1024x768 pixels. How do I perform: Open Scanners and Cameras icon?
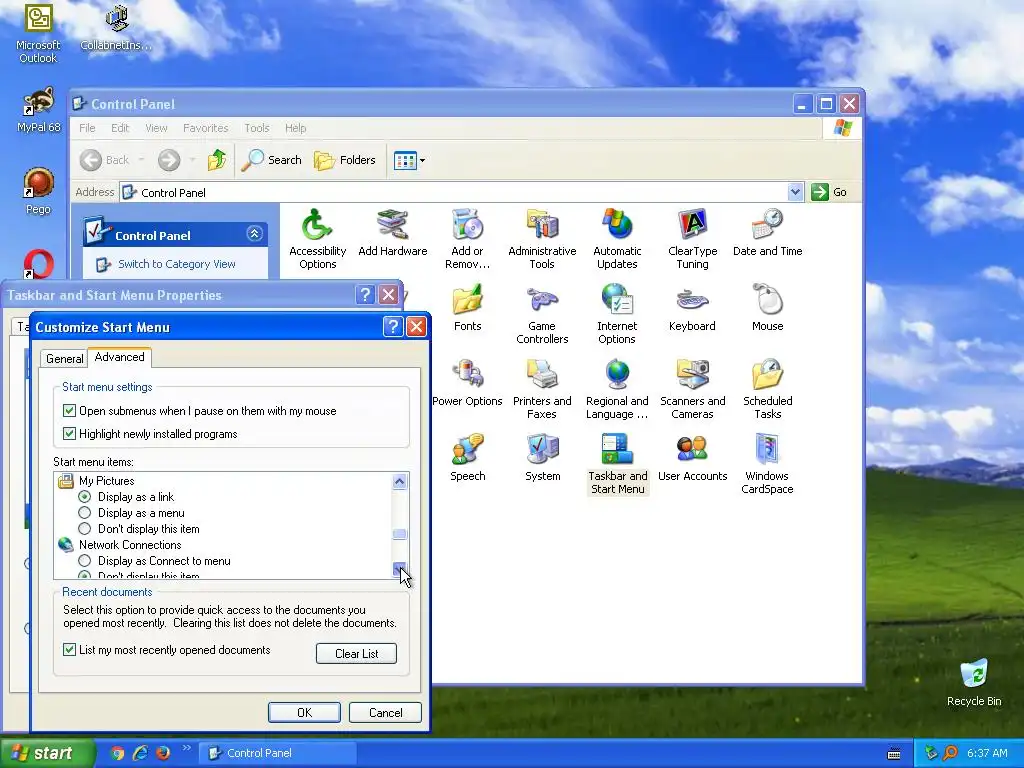692,389
